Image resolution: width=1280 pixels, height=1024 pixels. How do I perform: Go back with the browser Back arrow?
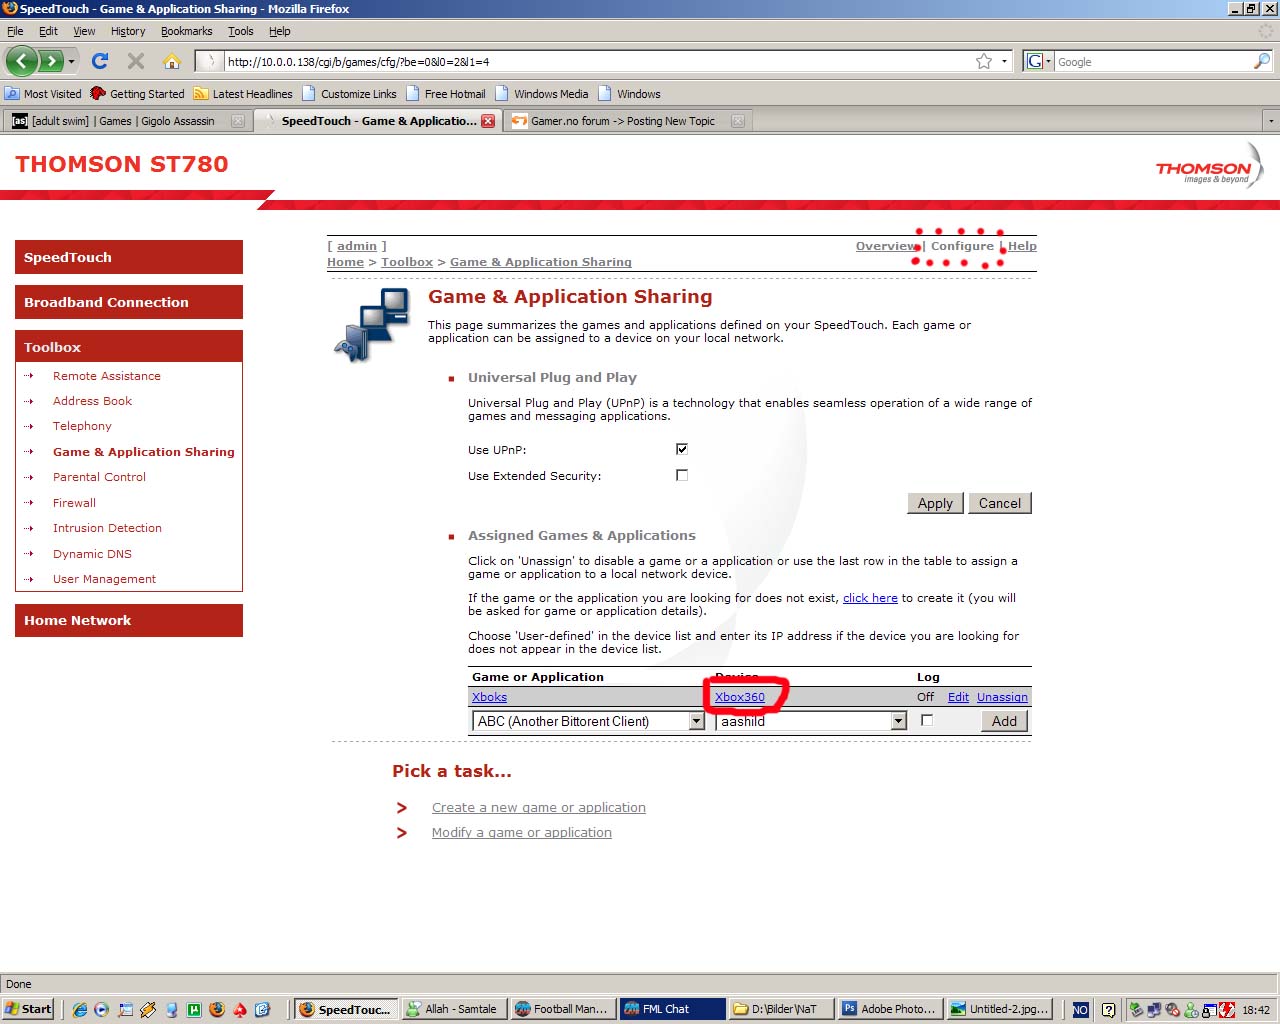click(22, 61)
